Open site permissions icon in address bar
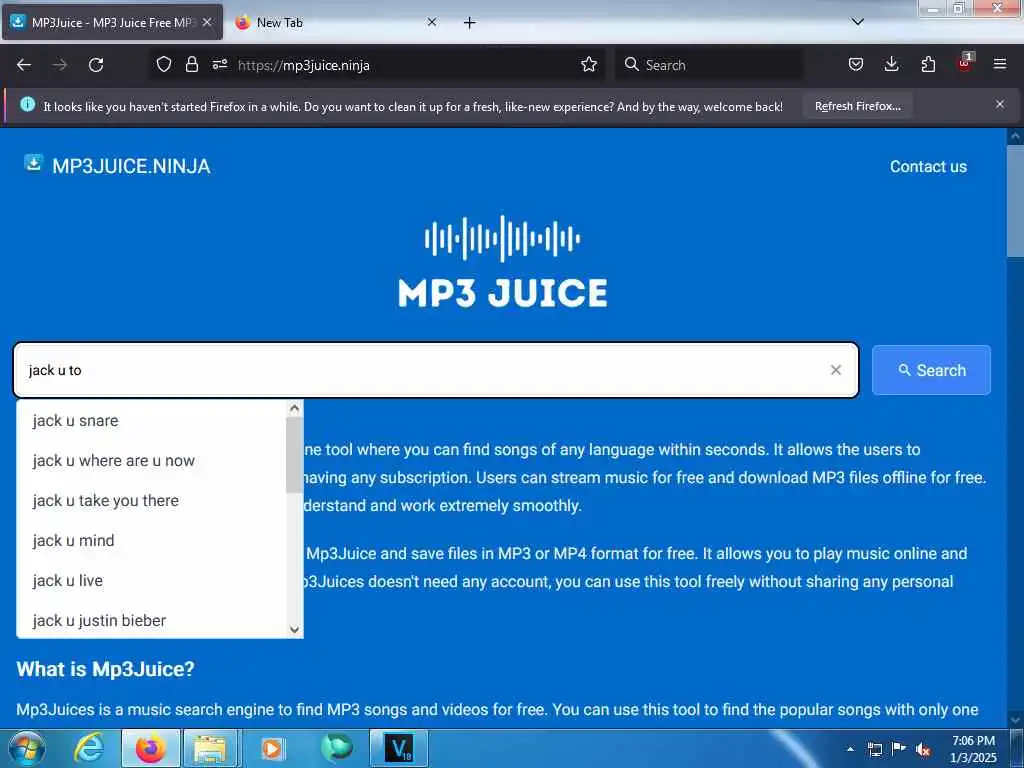 click(x=220, y=65)
